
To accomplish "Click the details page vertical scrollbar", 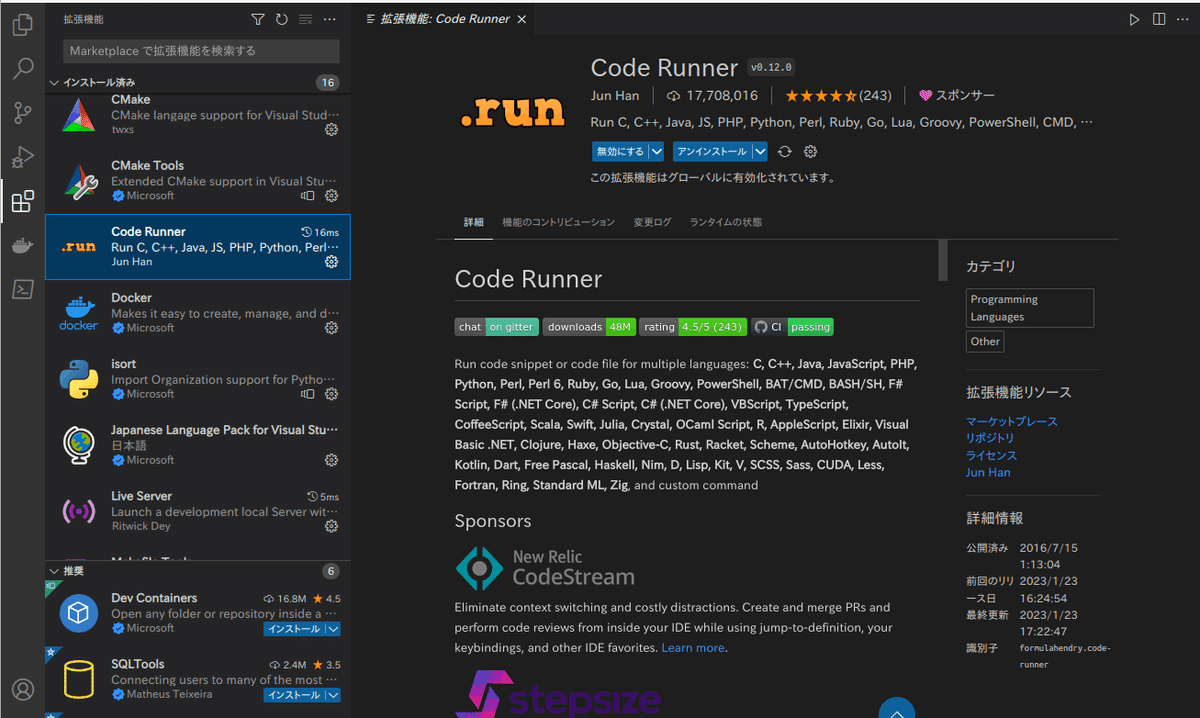I will tap(942, 261).
